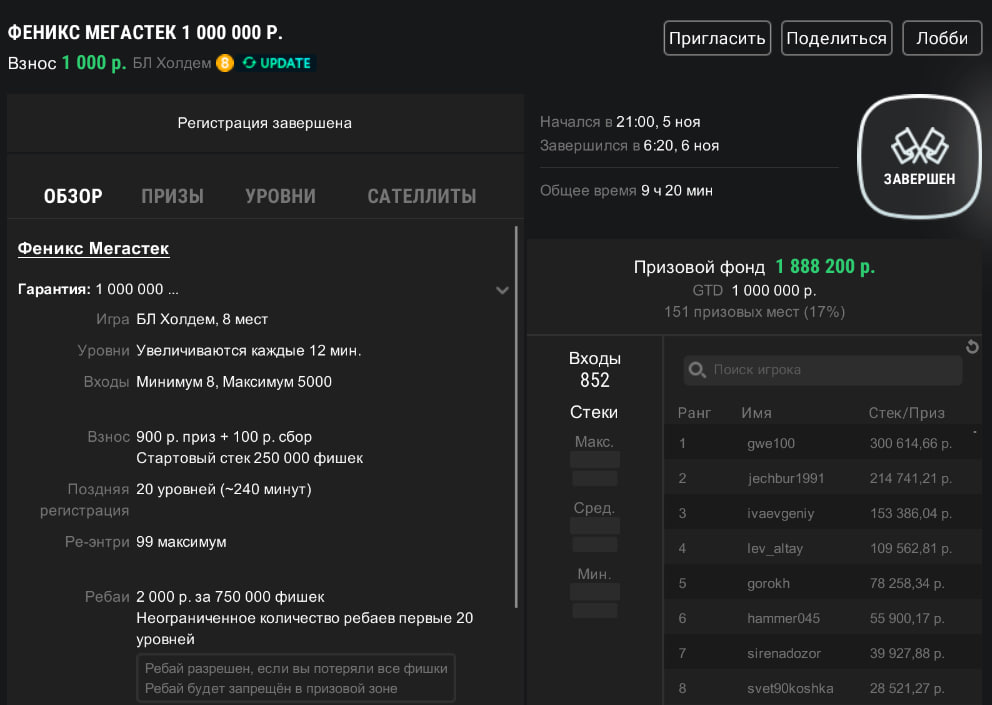Click the magnifier icon in player search

pos(697,370)
